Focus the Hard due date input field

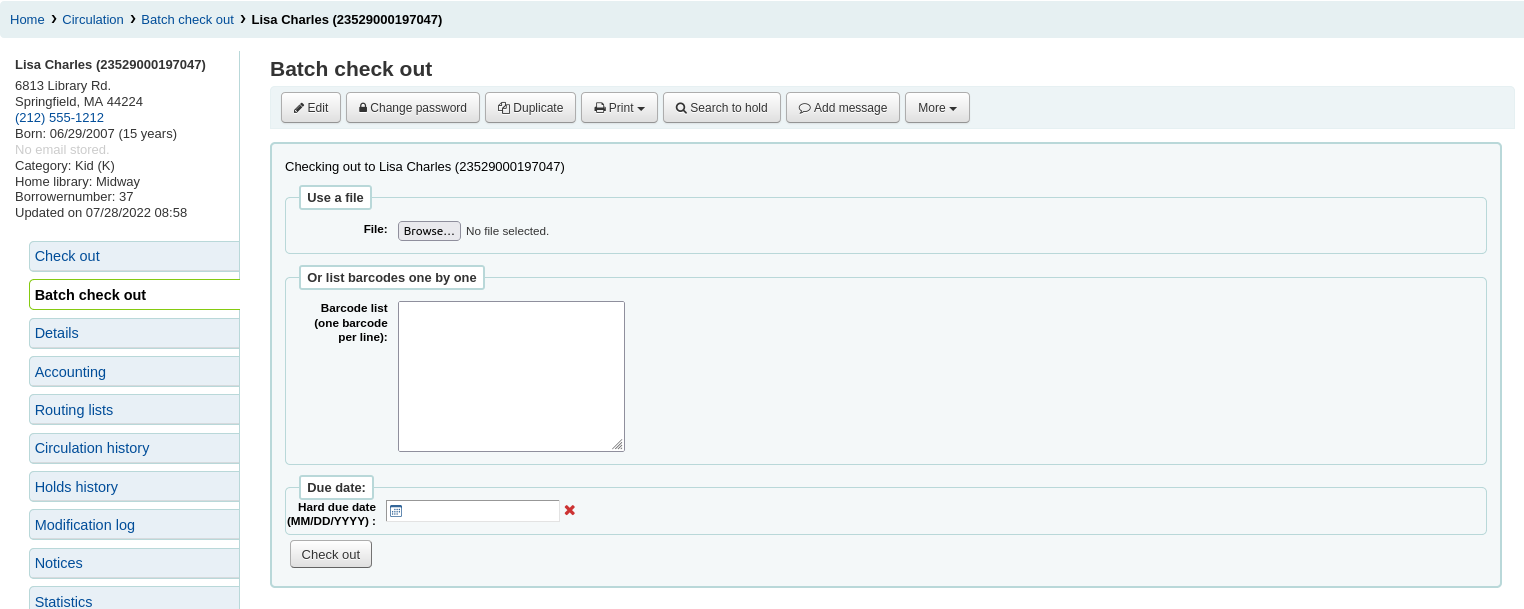pos(473,511)
